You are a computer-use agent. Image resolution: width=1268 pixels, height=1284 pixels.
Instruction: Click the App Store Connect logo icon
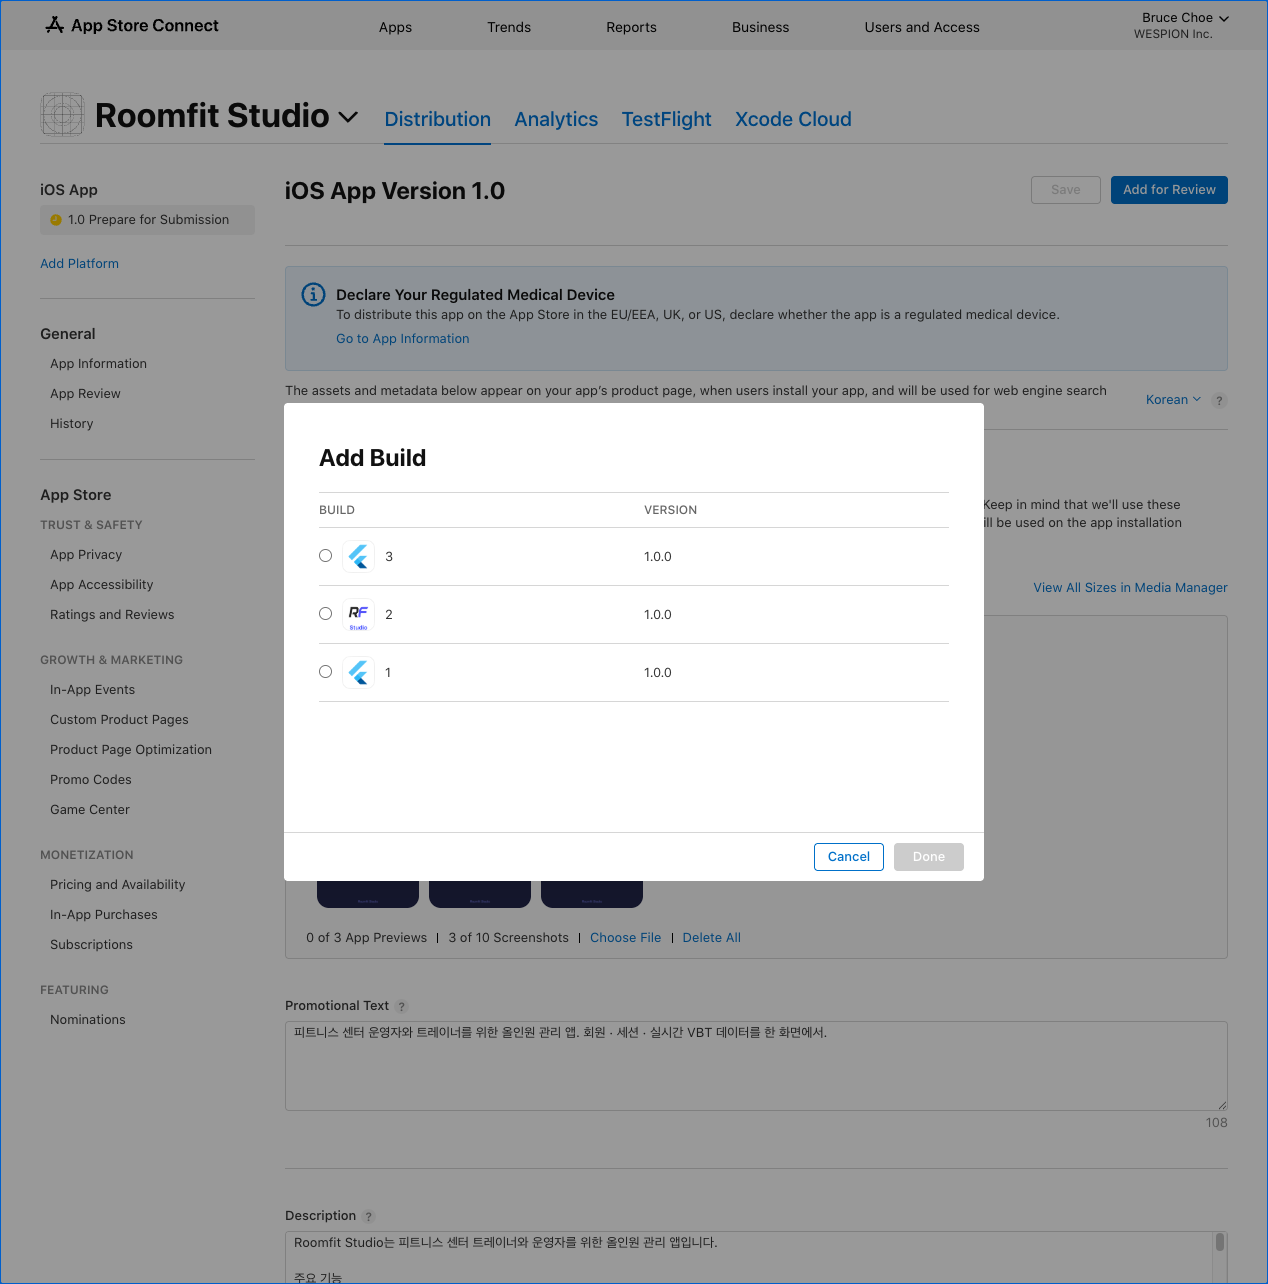(x=55, y=25)
